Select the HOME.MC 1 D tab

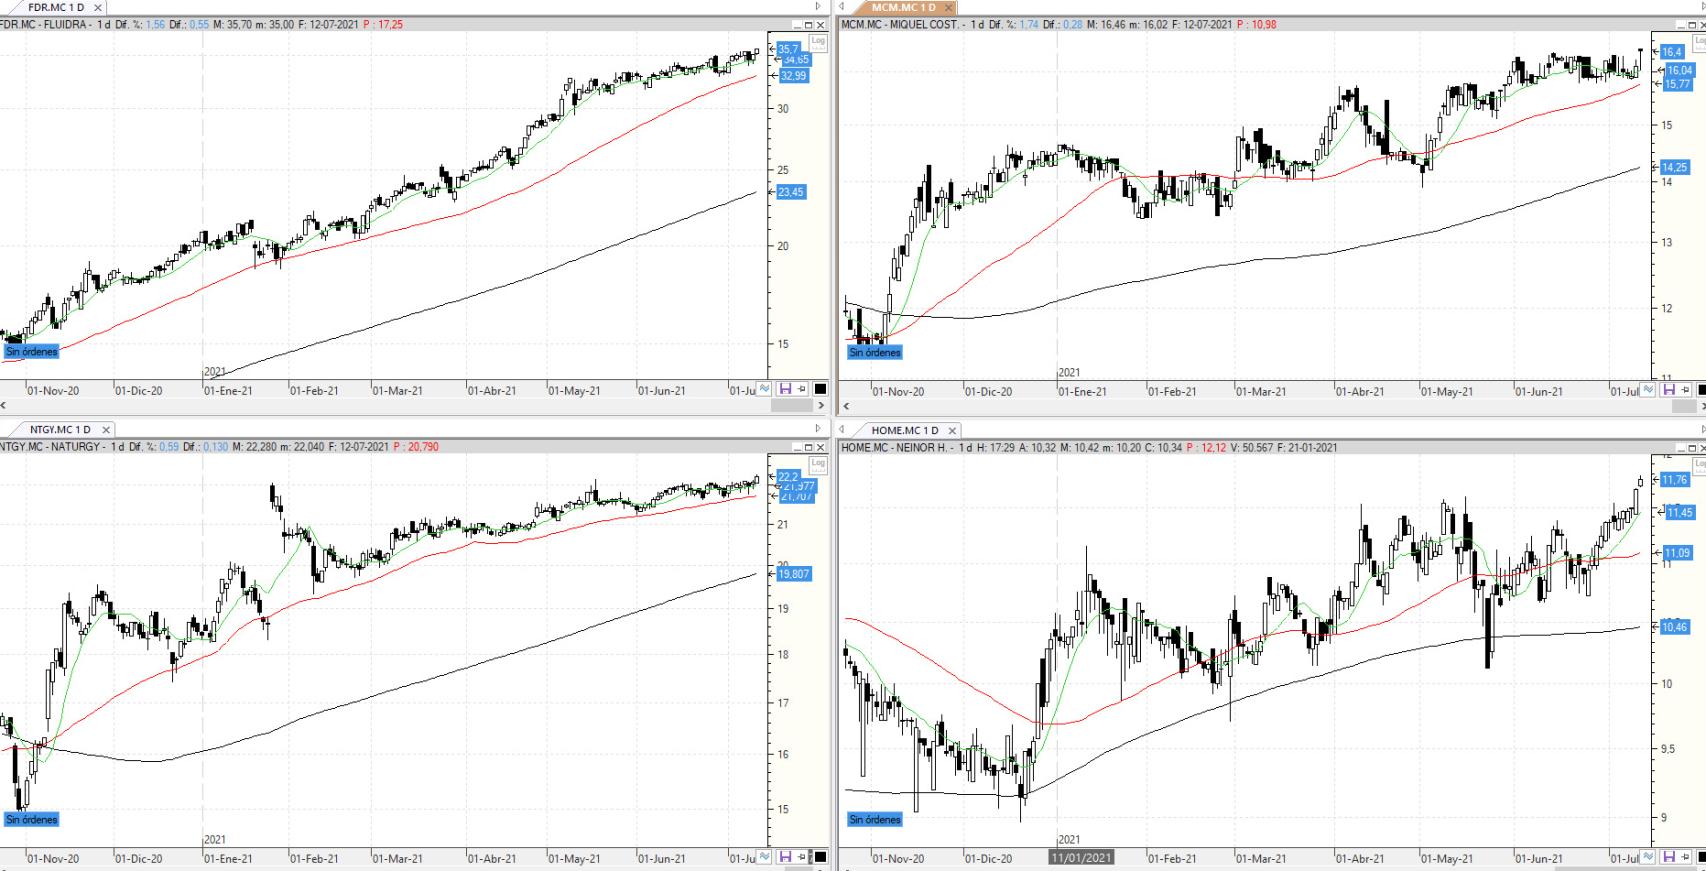pyautogui.click(x=904, y=430)
